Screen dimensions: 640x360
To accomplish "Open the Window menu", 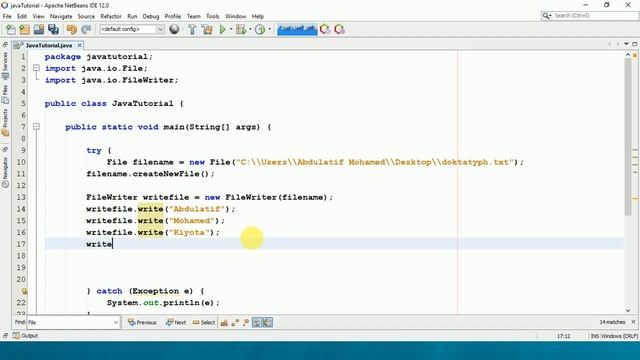I will pos(236,16).
